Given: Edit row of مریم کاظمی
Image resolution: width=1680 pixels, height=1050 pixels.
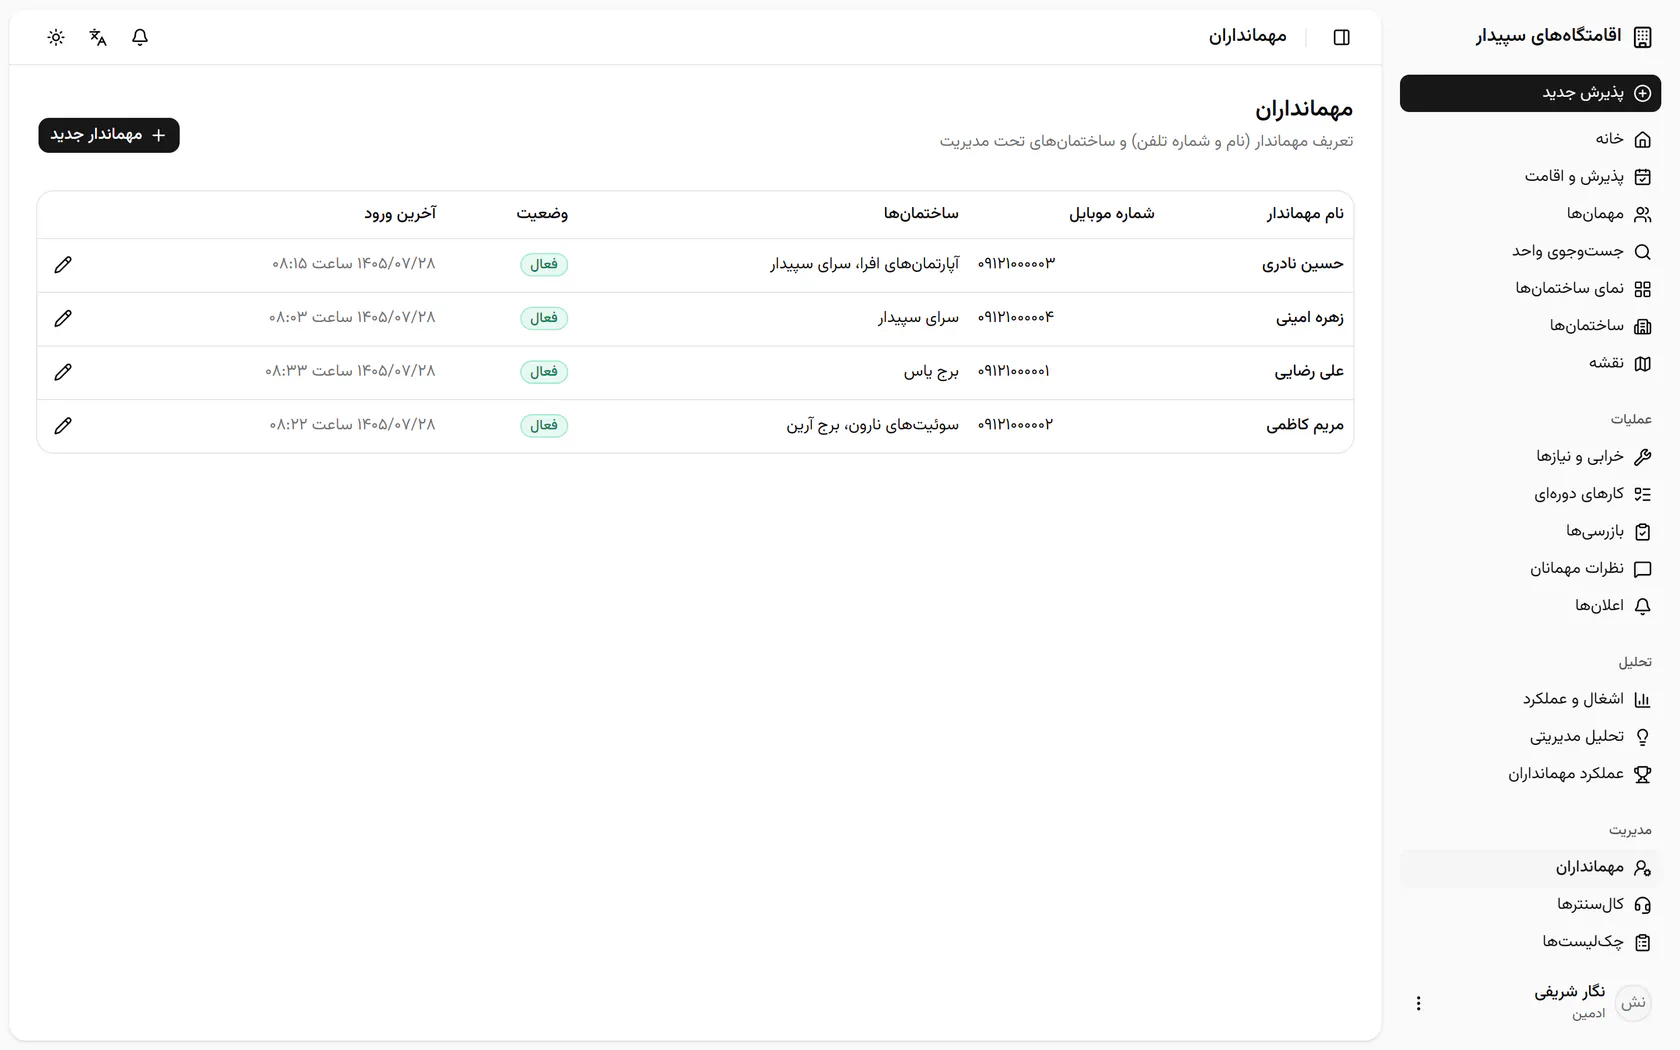Looking at the screenshot, I should point(63,426).
